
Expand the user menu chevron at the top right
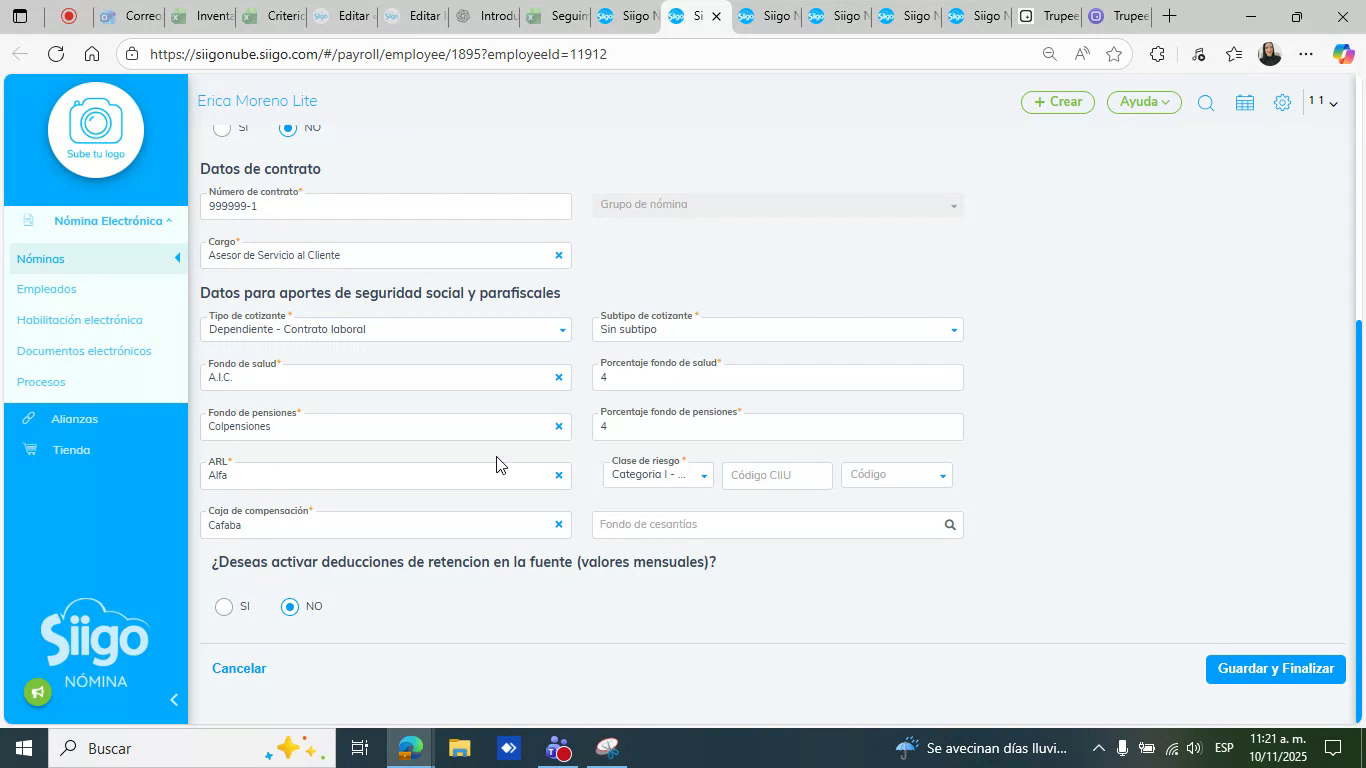1333,104
